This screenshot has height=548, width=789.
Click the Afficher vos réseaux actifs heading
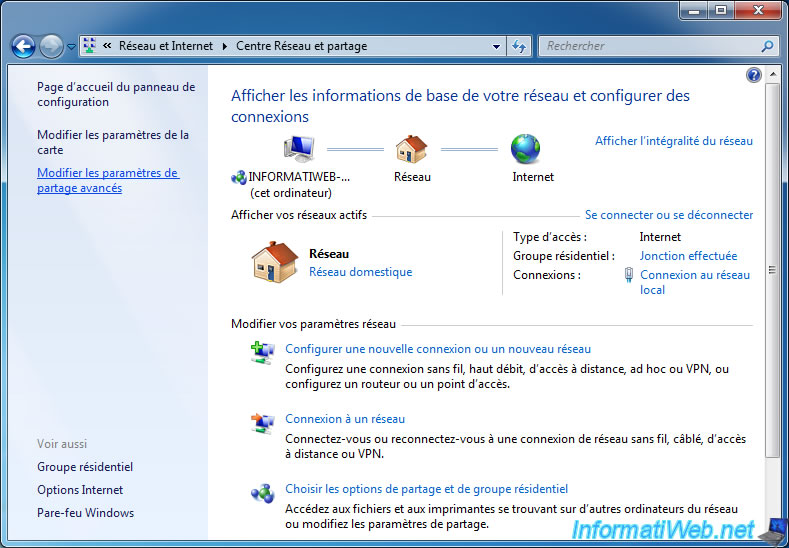[x=299, y=215]
